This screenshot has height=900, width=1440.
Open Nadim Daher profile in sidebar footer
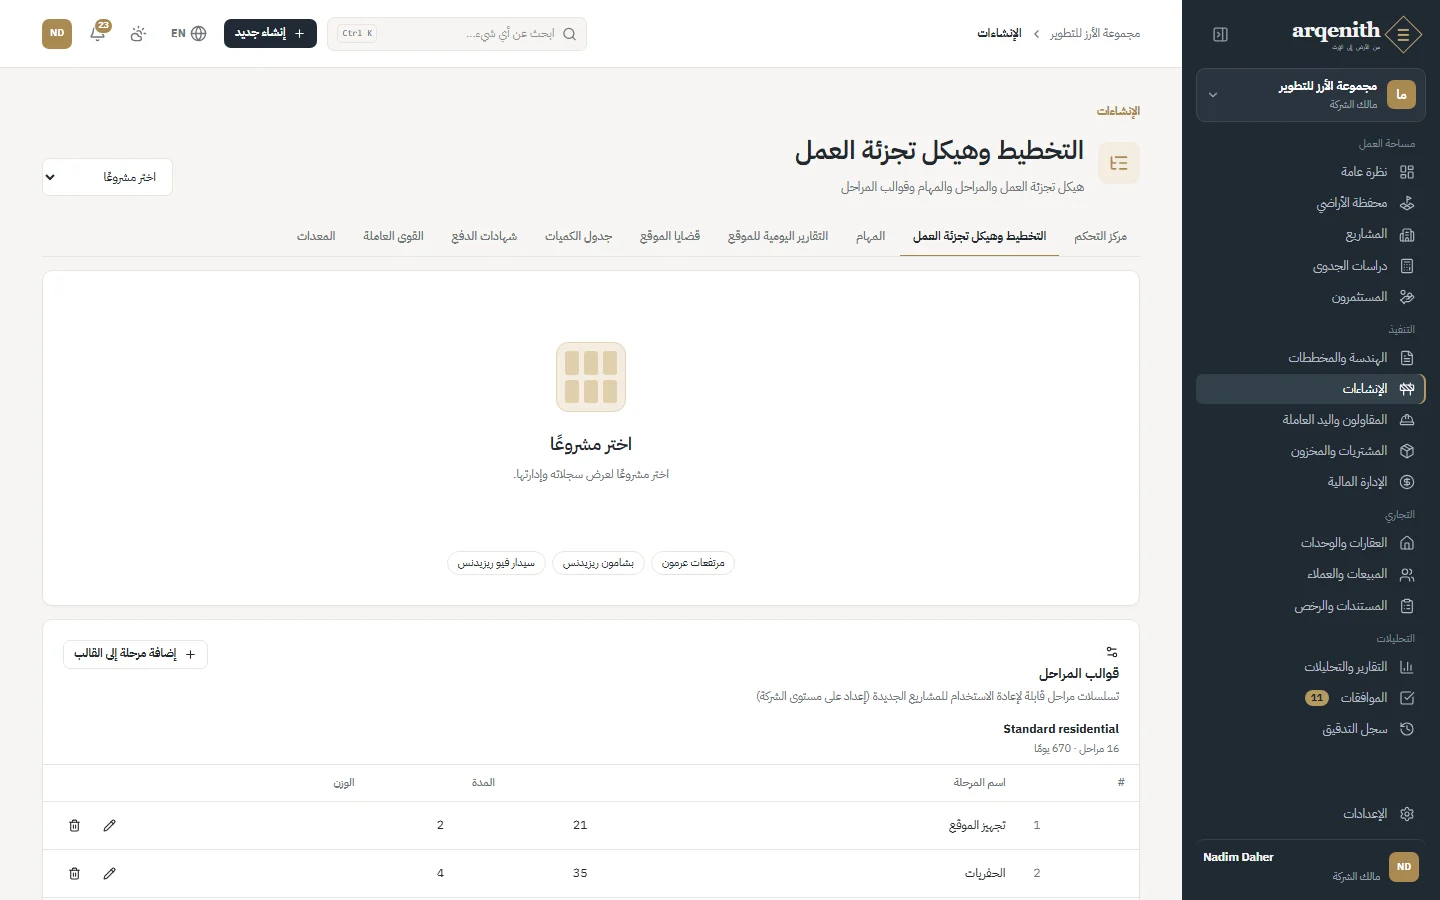pyautogui.click(x=1310, y=867)
